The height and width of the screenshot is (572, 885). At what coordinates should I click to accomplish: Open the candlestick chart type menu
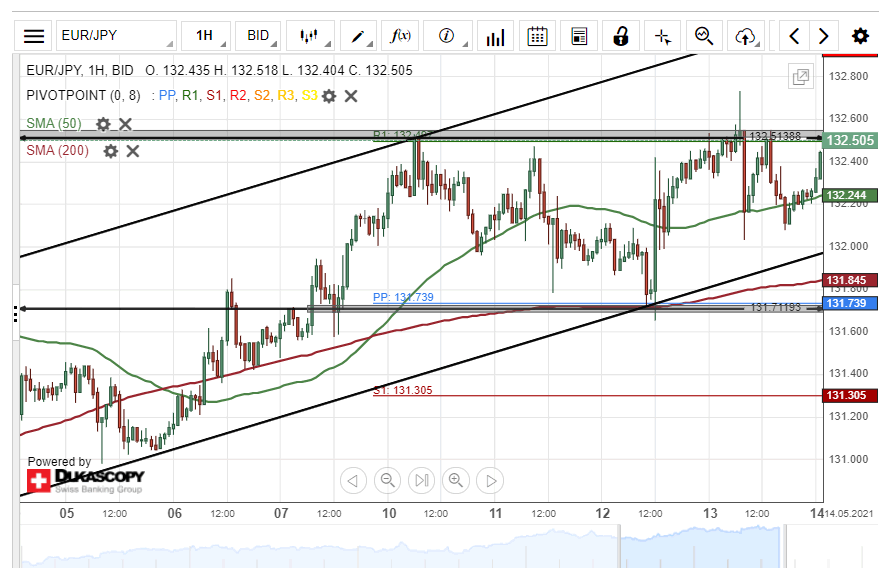pyautogui.click(x=310, y=36)
